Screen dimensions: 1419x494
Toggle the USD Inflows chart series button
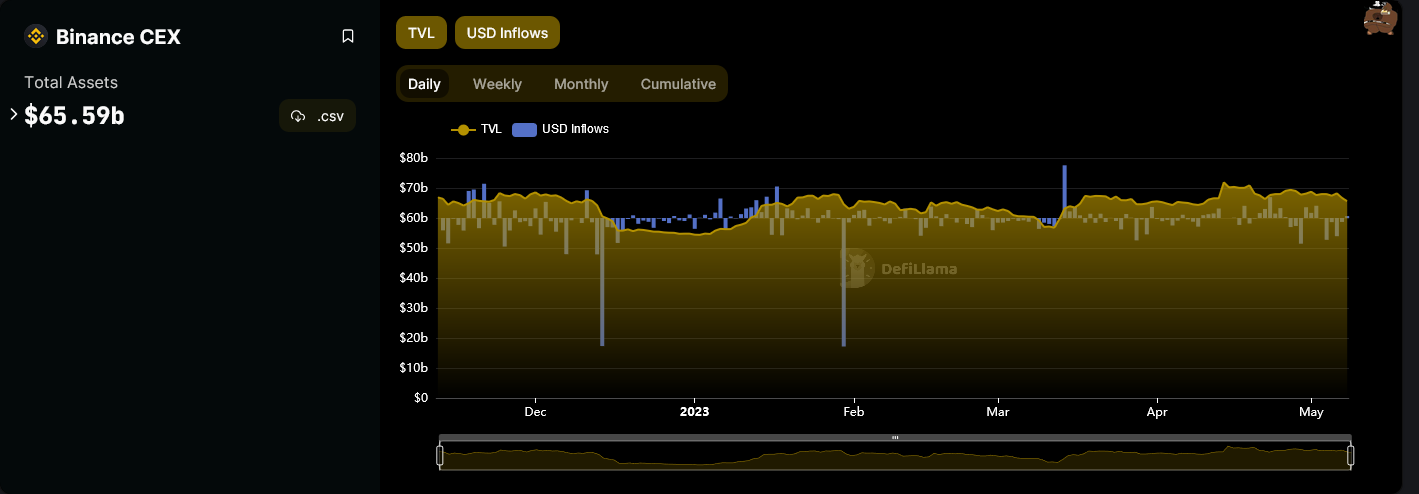pos(507,33)
